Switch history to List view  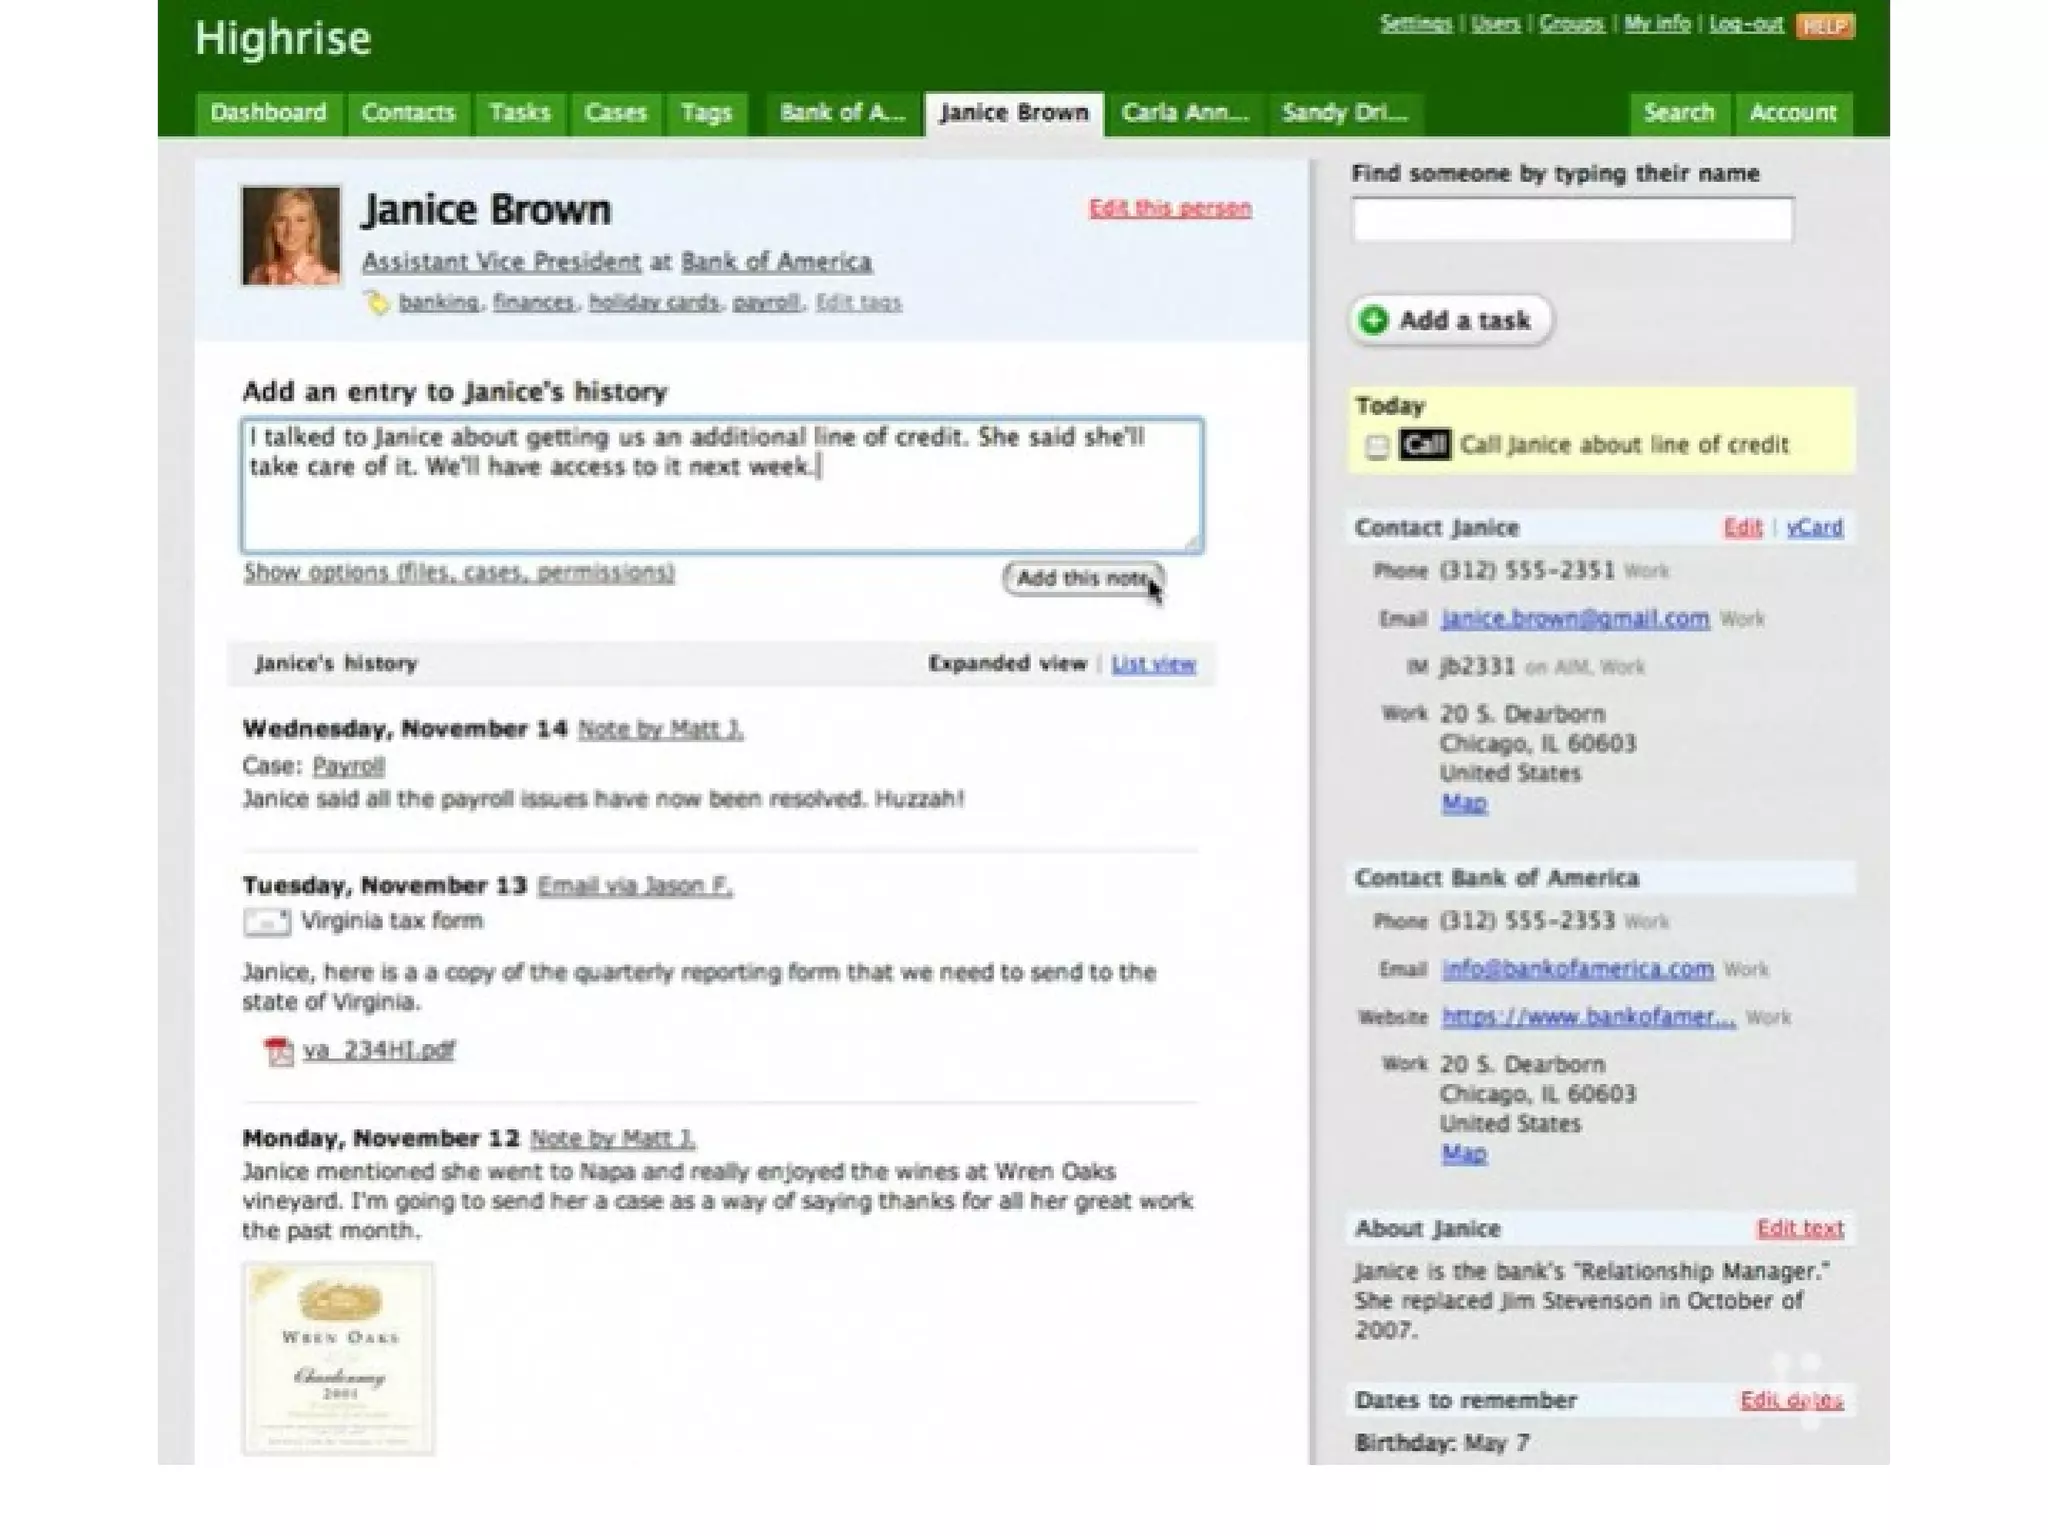pyautogui.click(x=1153, y=664)
